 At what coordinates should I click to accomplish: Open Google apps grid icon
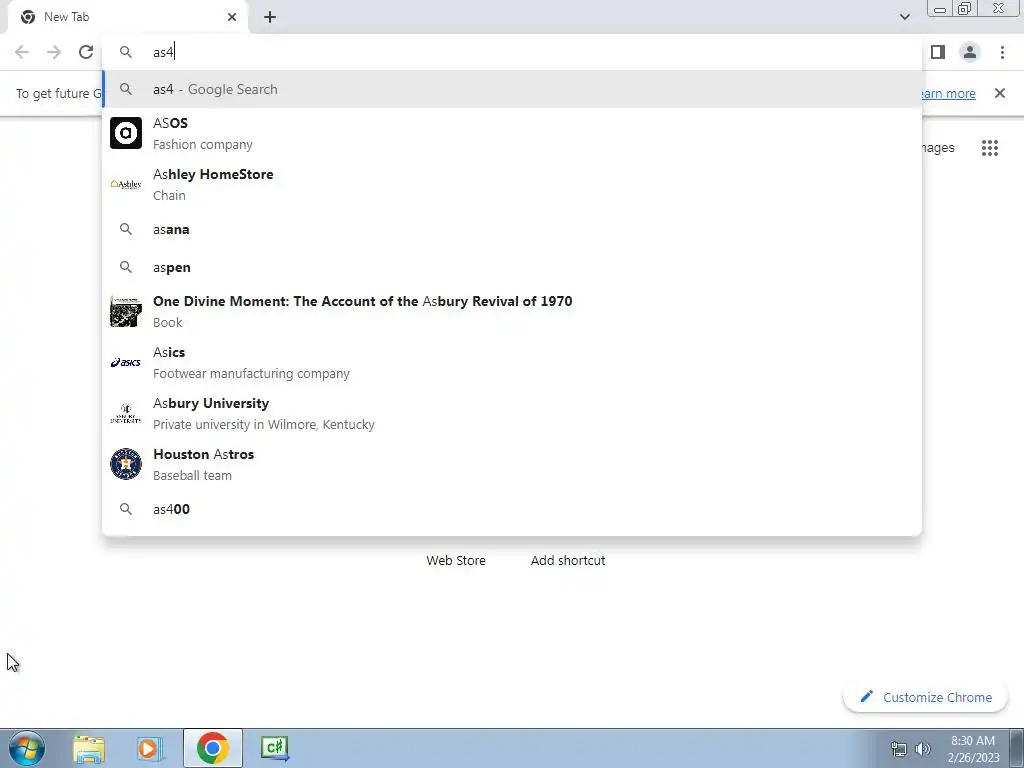(x=989, y=148)
